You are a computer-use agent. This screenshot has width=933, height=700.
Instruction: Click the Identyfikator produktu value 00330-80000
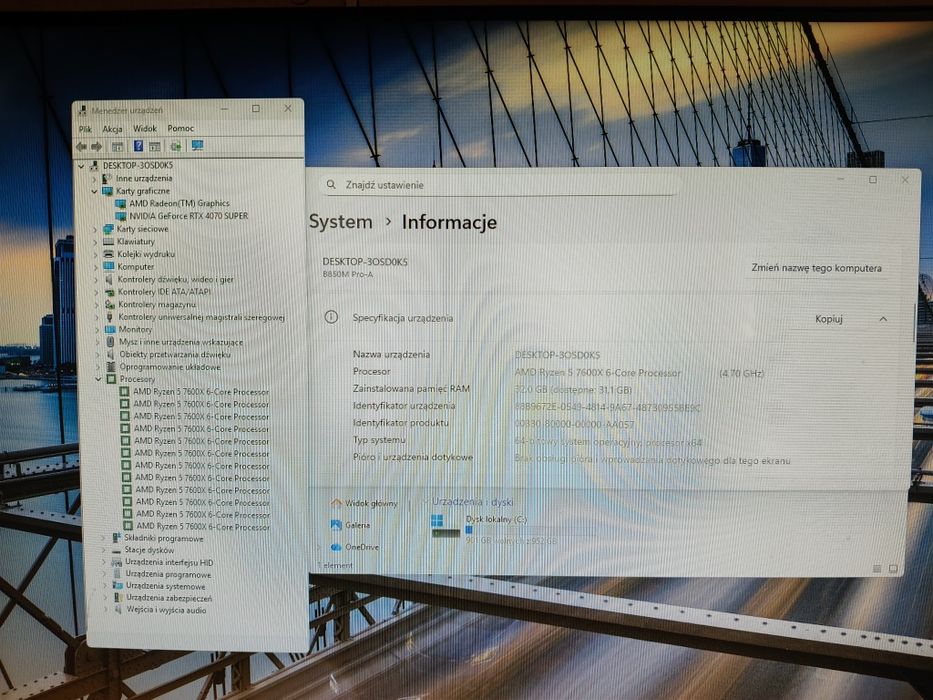pos(574,424)
